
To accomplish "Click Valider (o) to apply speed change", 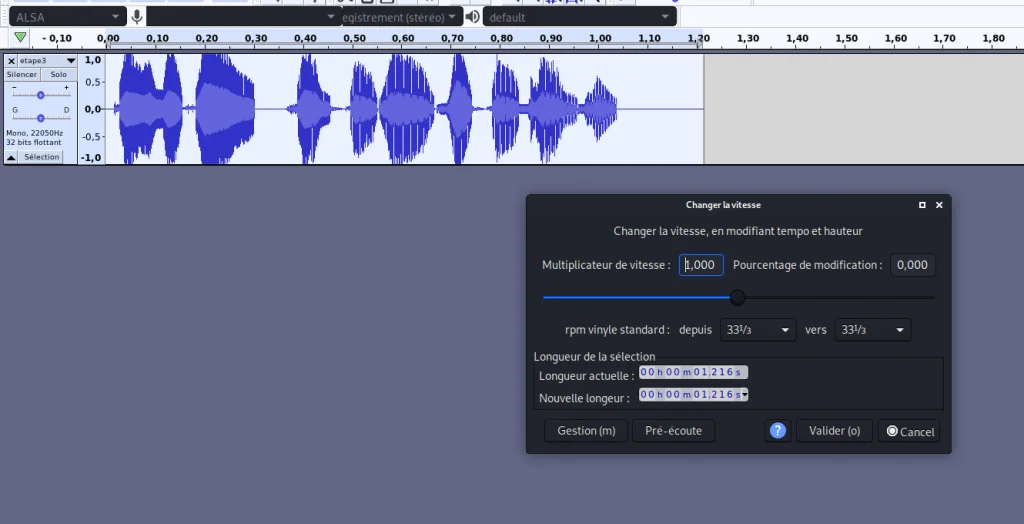I will pyautogui.click(x=834, y=431).
